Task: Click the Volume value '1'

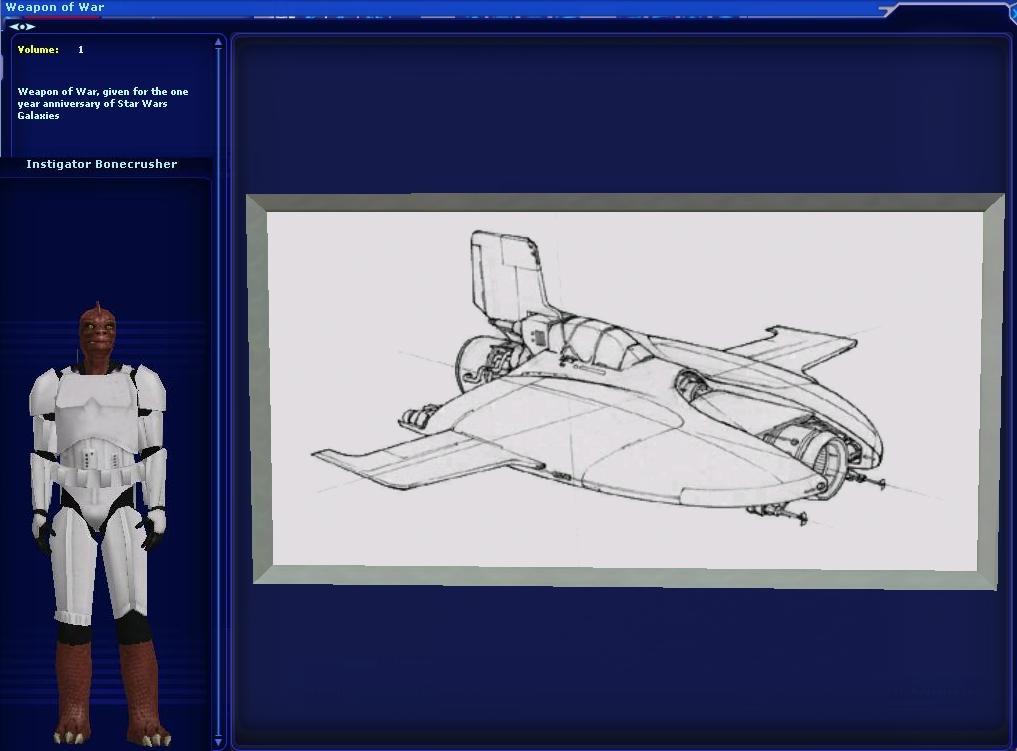Action: click(x=80, y=49)
